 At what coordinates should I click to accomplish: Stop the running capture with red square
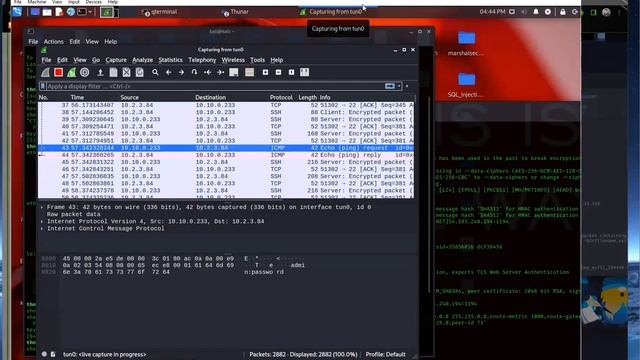58,72
